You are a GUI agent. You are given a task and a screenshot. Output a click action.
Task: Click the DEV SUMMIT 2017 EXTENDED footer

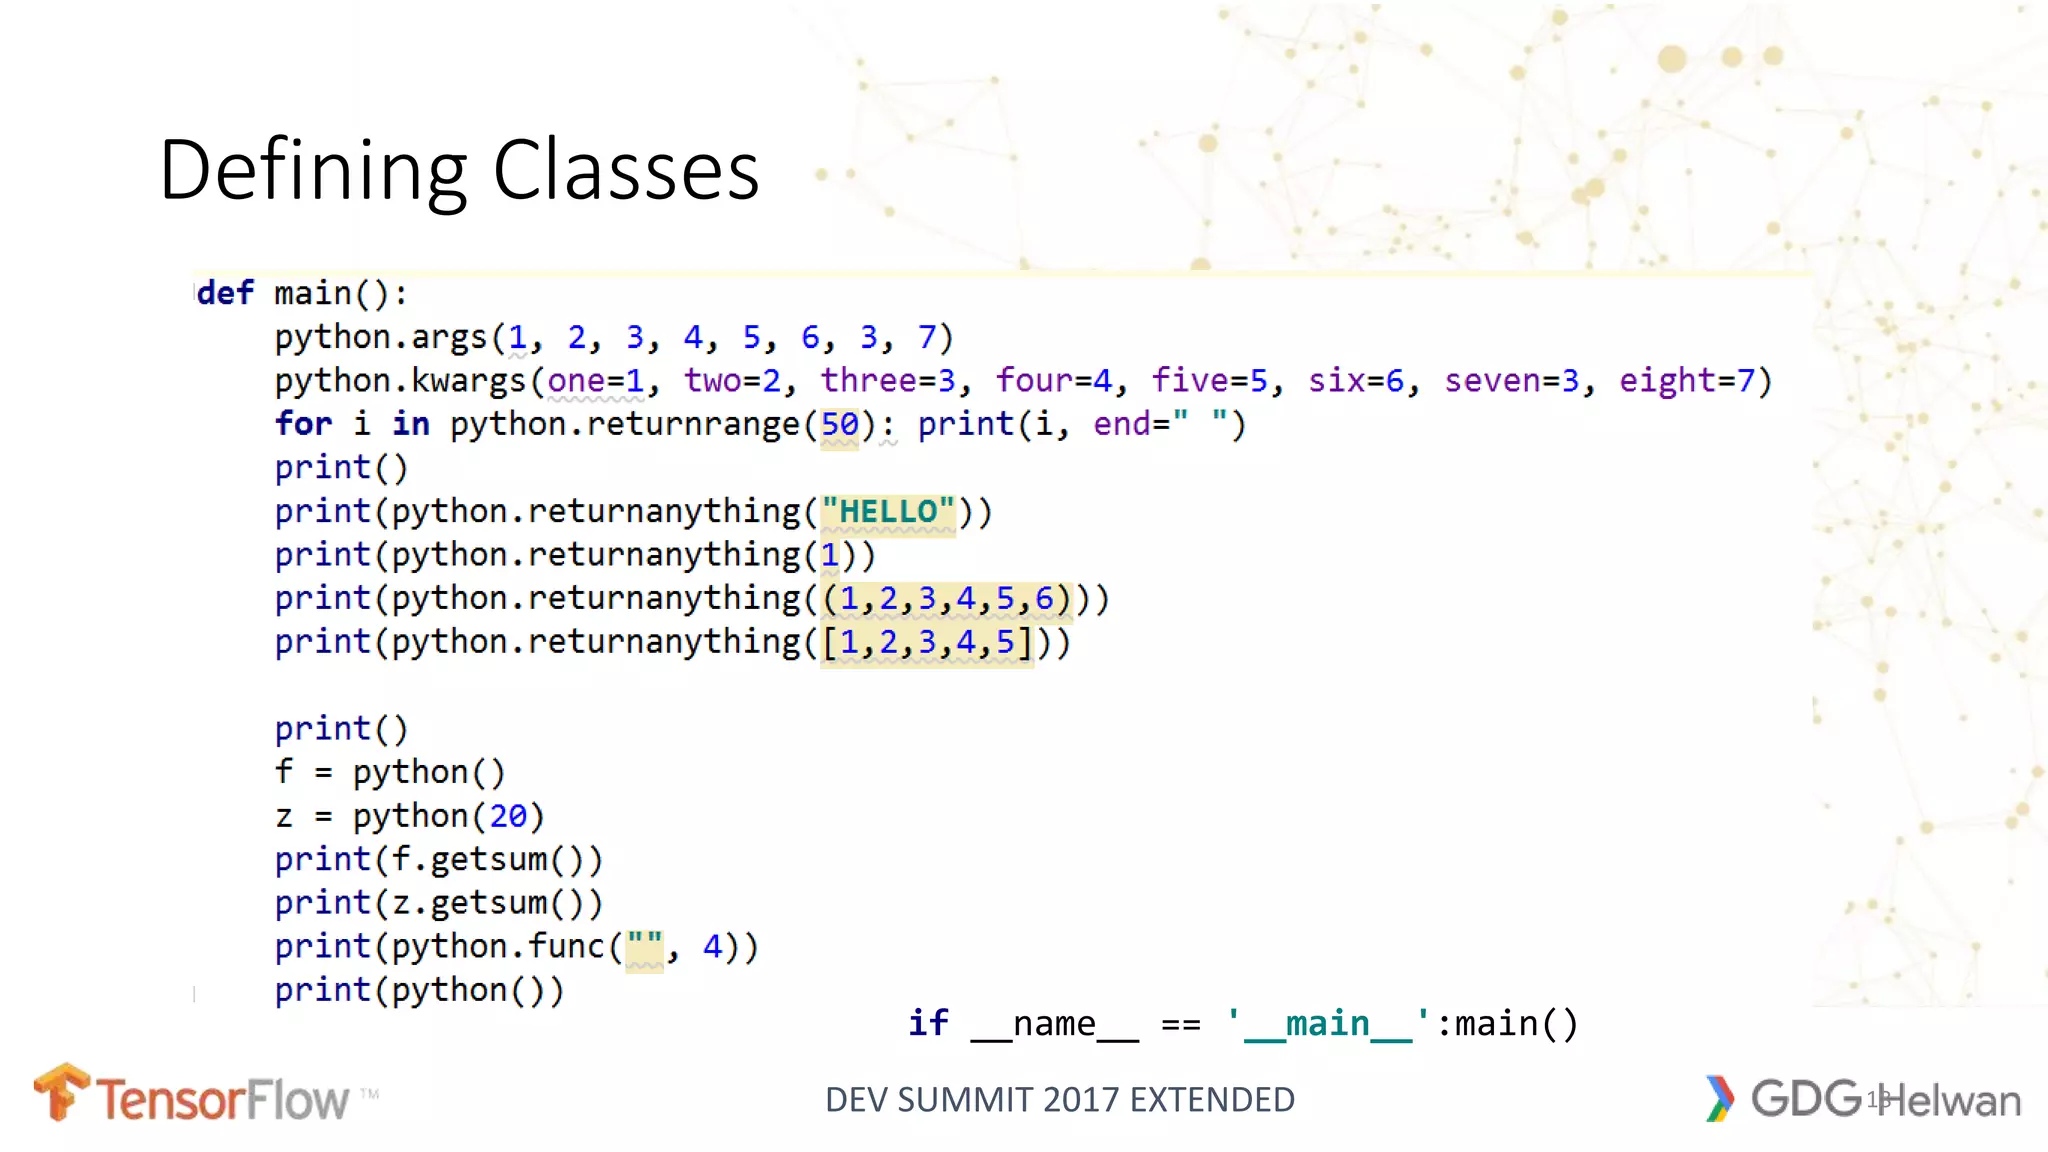(1059, 1100)
